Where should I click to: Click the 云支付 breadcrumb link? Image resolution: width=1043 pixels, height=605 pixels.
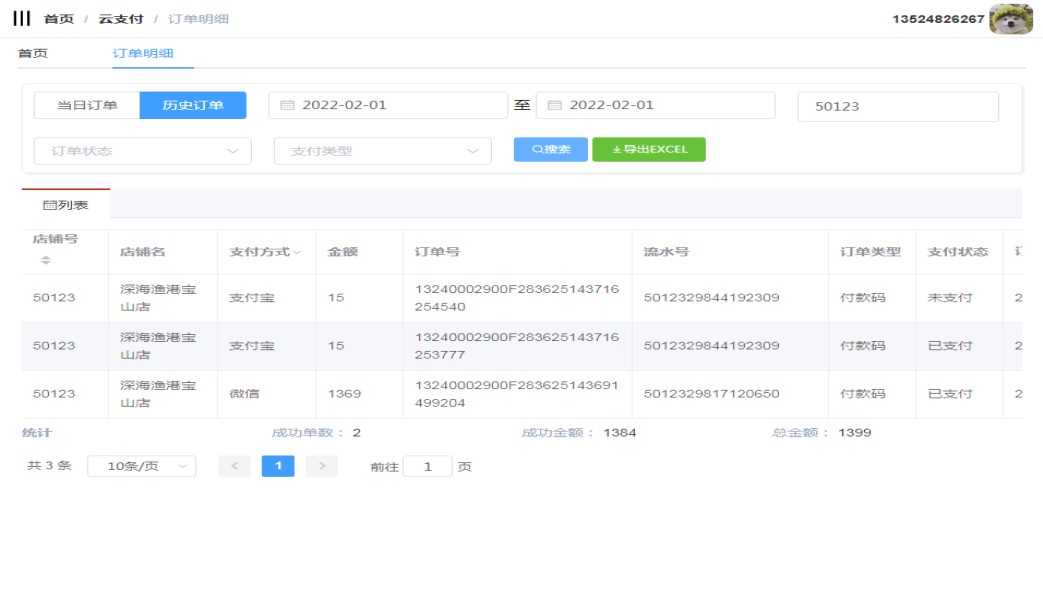(x=121, y=19)
